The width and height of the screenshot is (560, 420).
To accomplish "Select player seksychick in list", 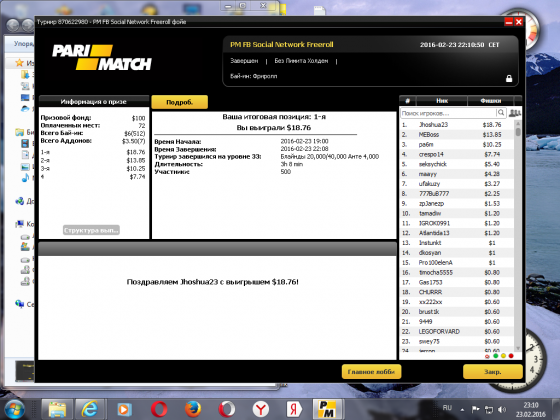I will 457,164.
